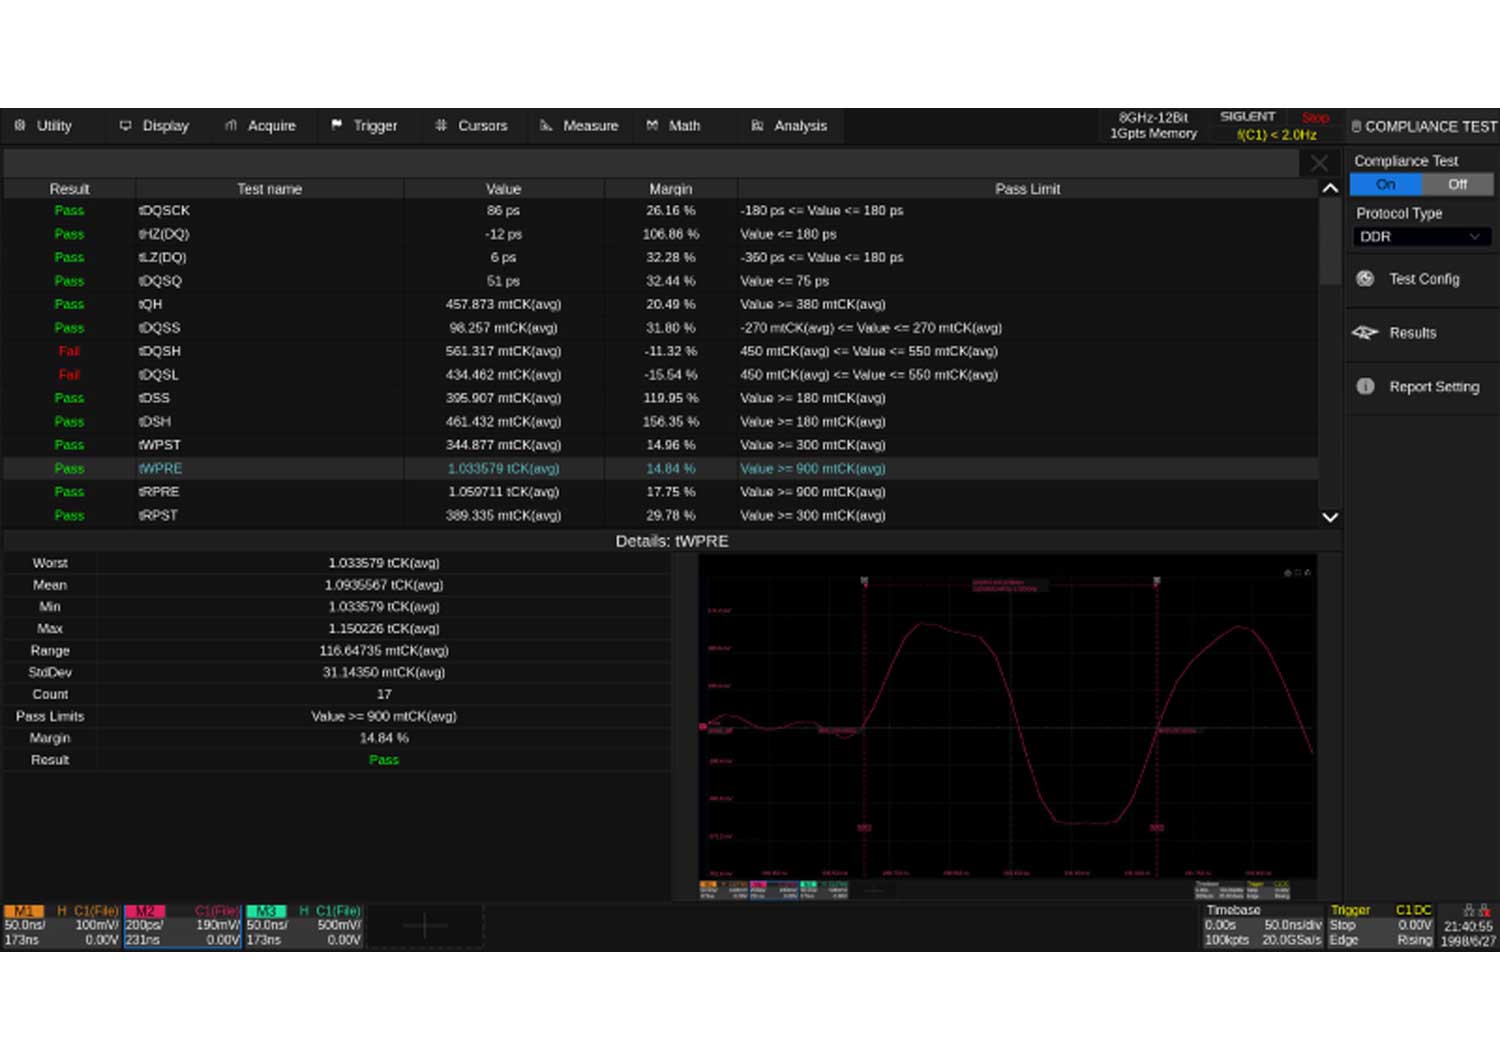Click the Display monitor icon
Screen dimensions: 1500x1060
[125, 126]
